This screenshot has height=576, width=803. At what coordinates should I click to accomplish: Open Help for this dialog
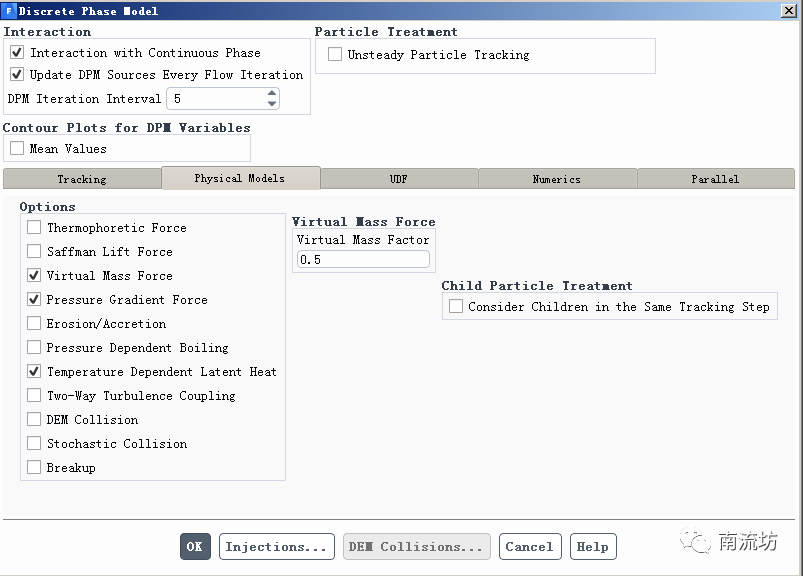(x=592, y=547)
